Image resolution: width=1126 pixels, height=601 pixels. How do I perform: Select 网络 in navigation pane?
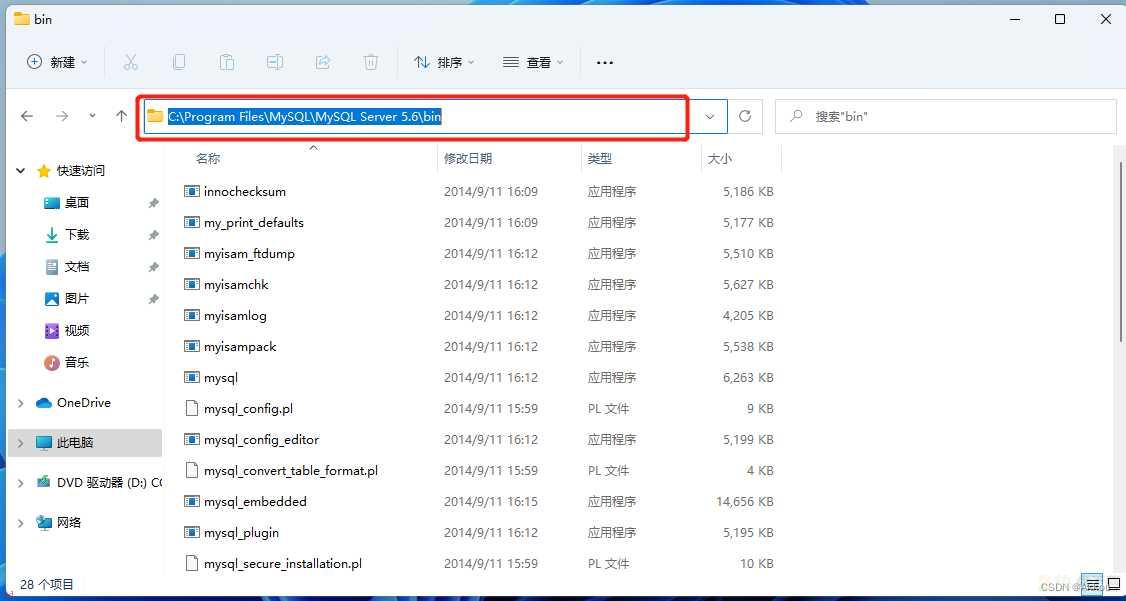68,523
